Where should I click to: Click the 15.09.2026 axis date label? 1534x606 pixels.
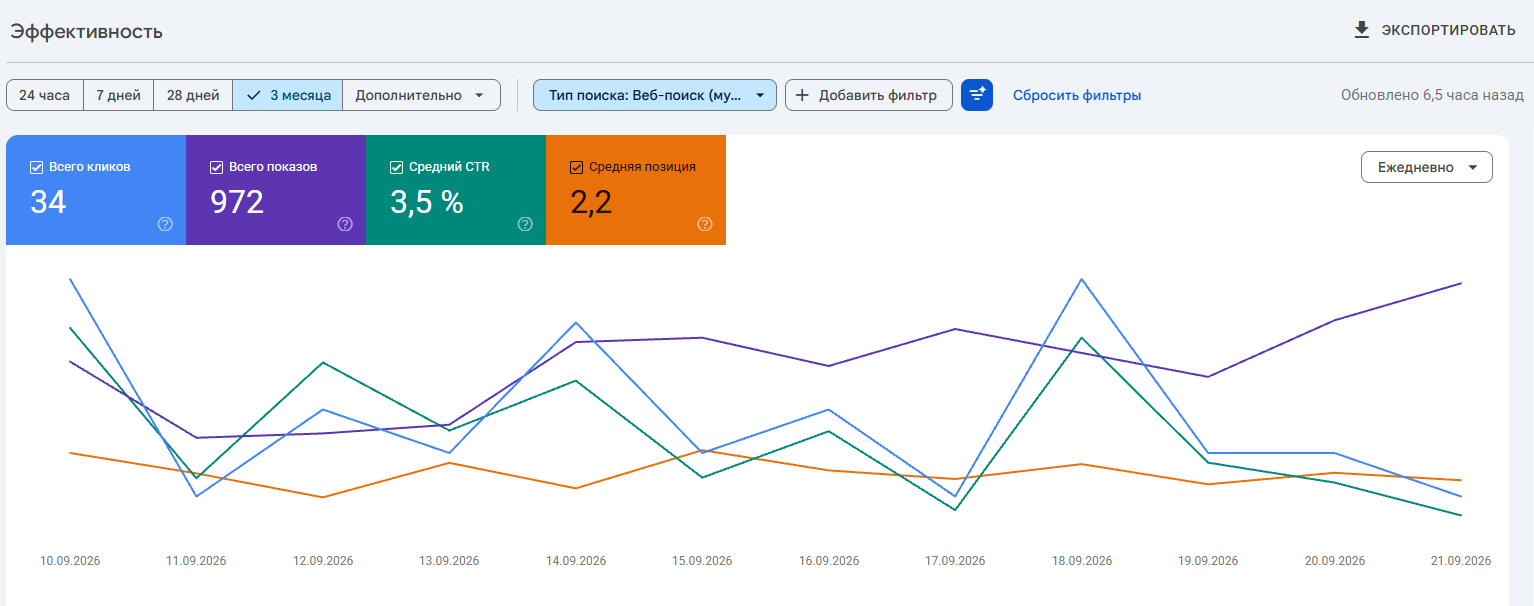click(702, 561)
